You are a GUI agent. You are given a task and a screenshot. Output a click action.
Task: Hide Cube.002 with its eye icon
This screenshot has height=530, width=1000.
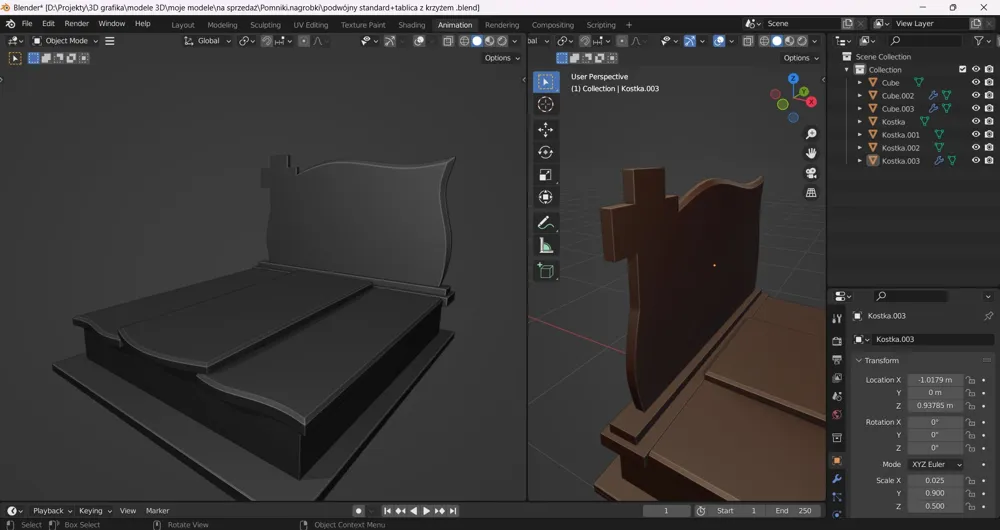tap(975, 96)
